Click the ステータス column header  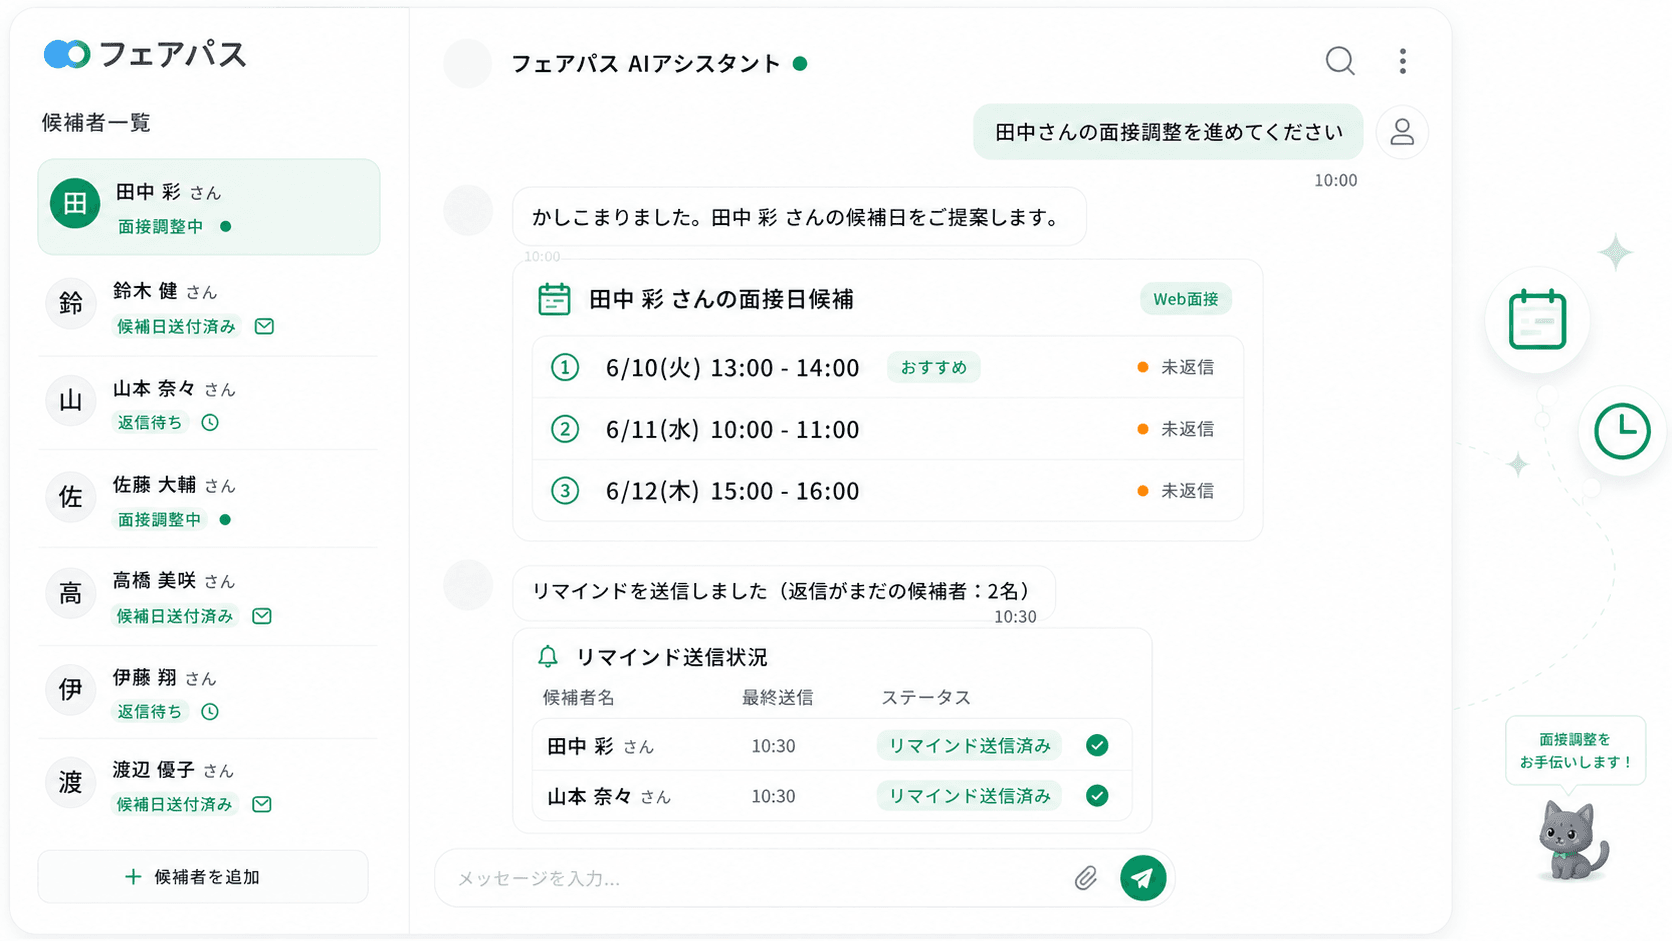point(926,697)
